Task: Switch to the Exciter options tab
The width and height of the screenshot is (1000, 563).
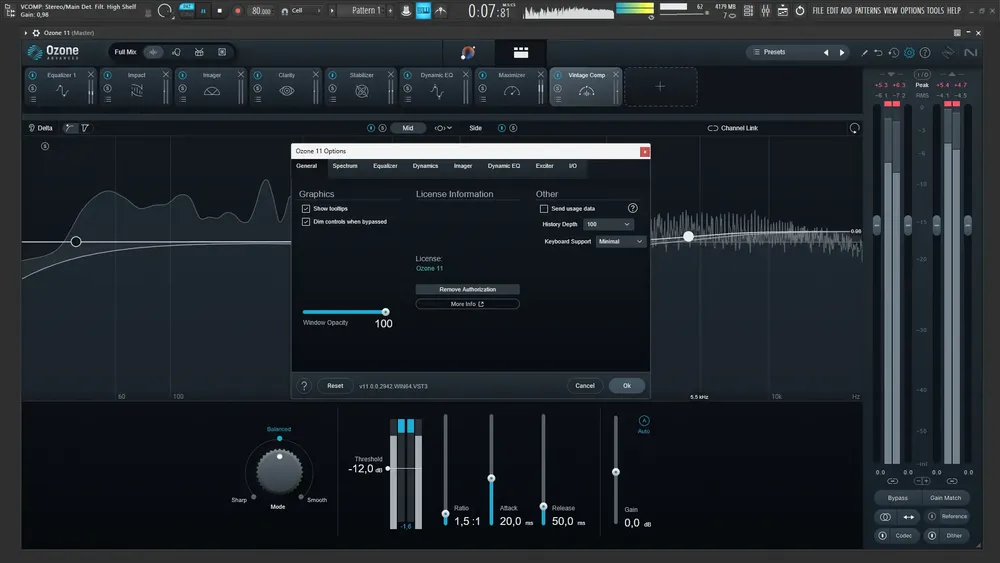Action: pyautogui.click(x=545, y=166)
